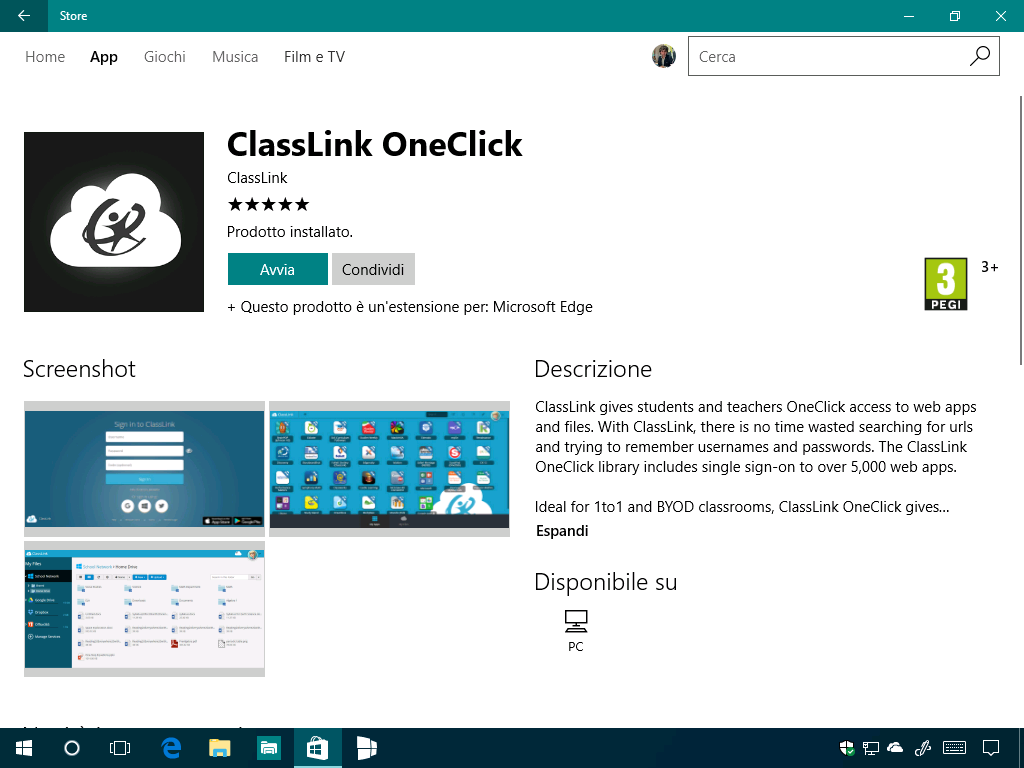Open OneDrive cloud tray icon
Screen dimensions: 1024x768
(895, 747)
